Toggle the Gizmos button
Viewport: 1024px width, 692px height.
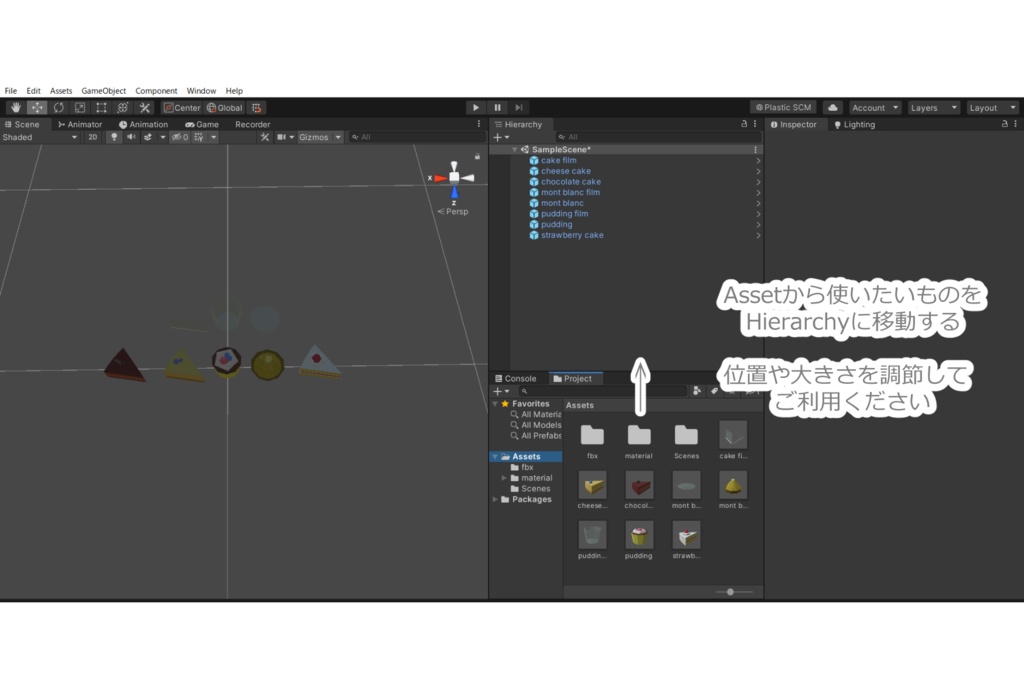tap(314, 137)
